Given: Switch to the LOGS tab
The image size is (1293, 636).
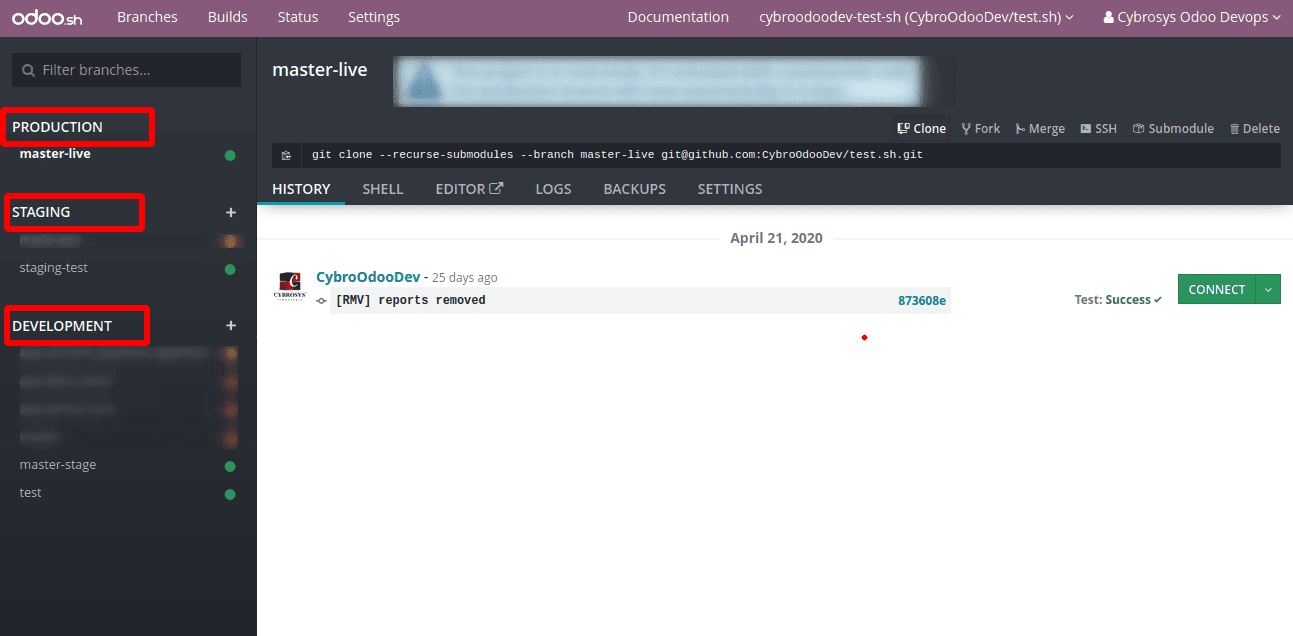Looking at the screenshot, I should pyautogui.click(x=553, y=189).
